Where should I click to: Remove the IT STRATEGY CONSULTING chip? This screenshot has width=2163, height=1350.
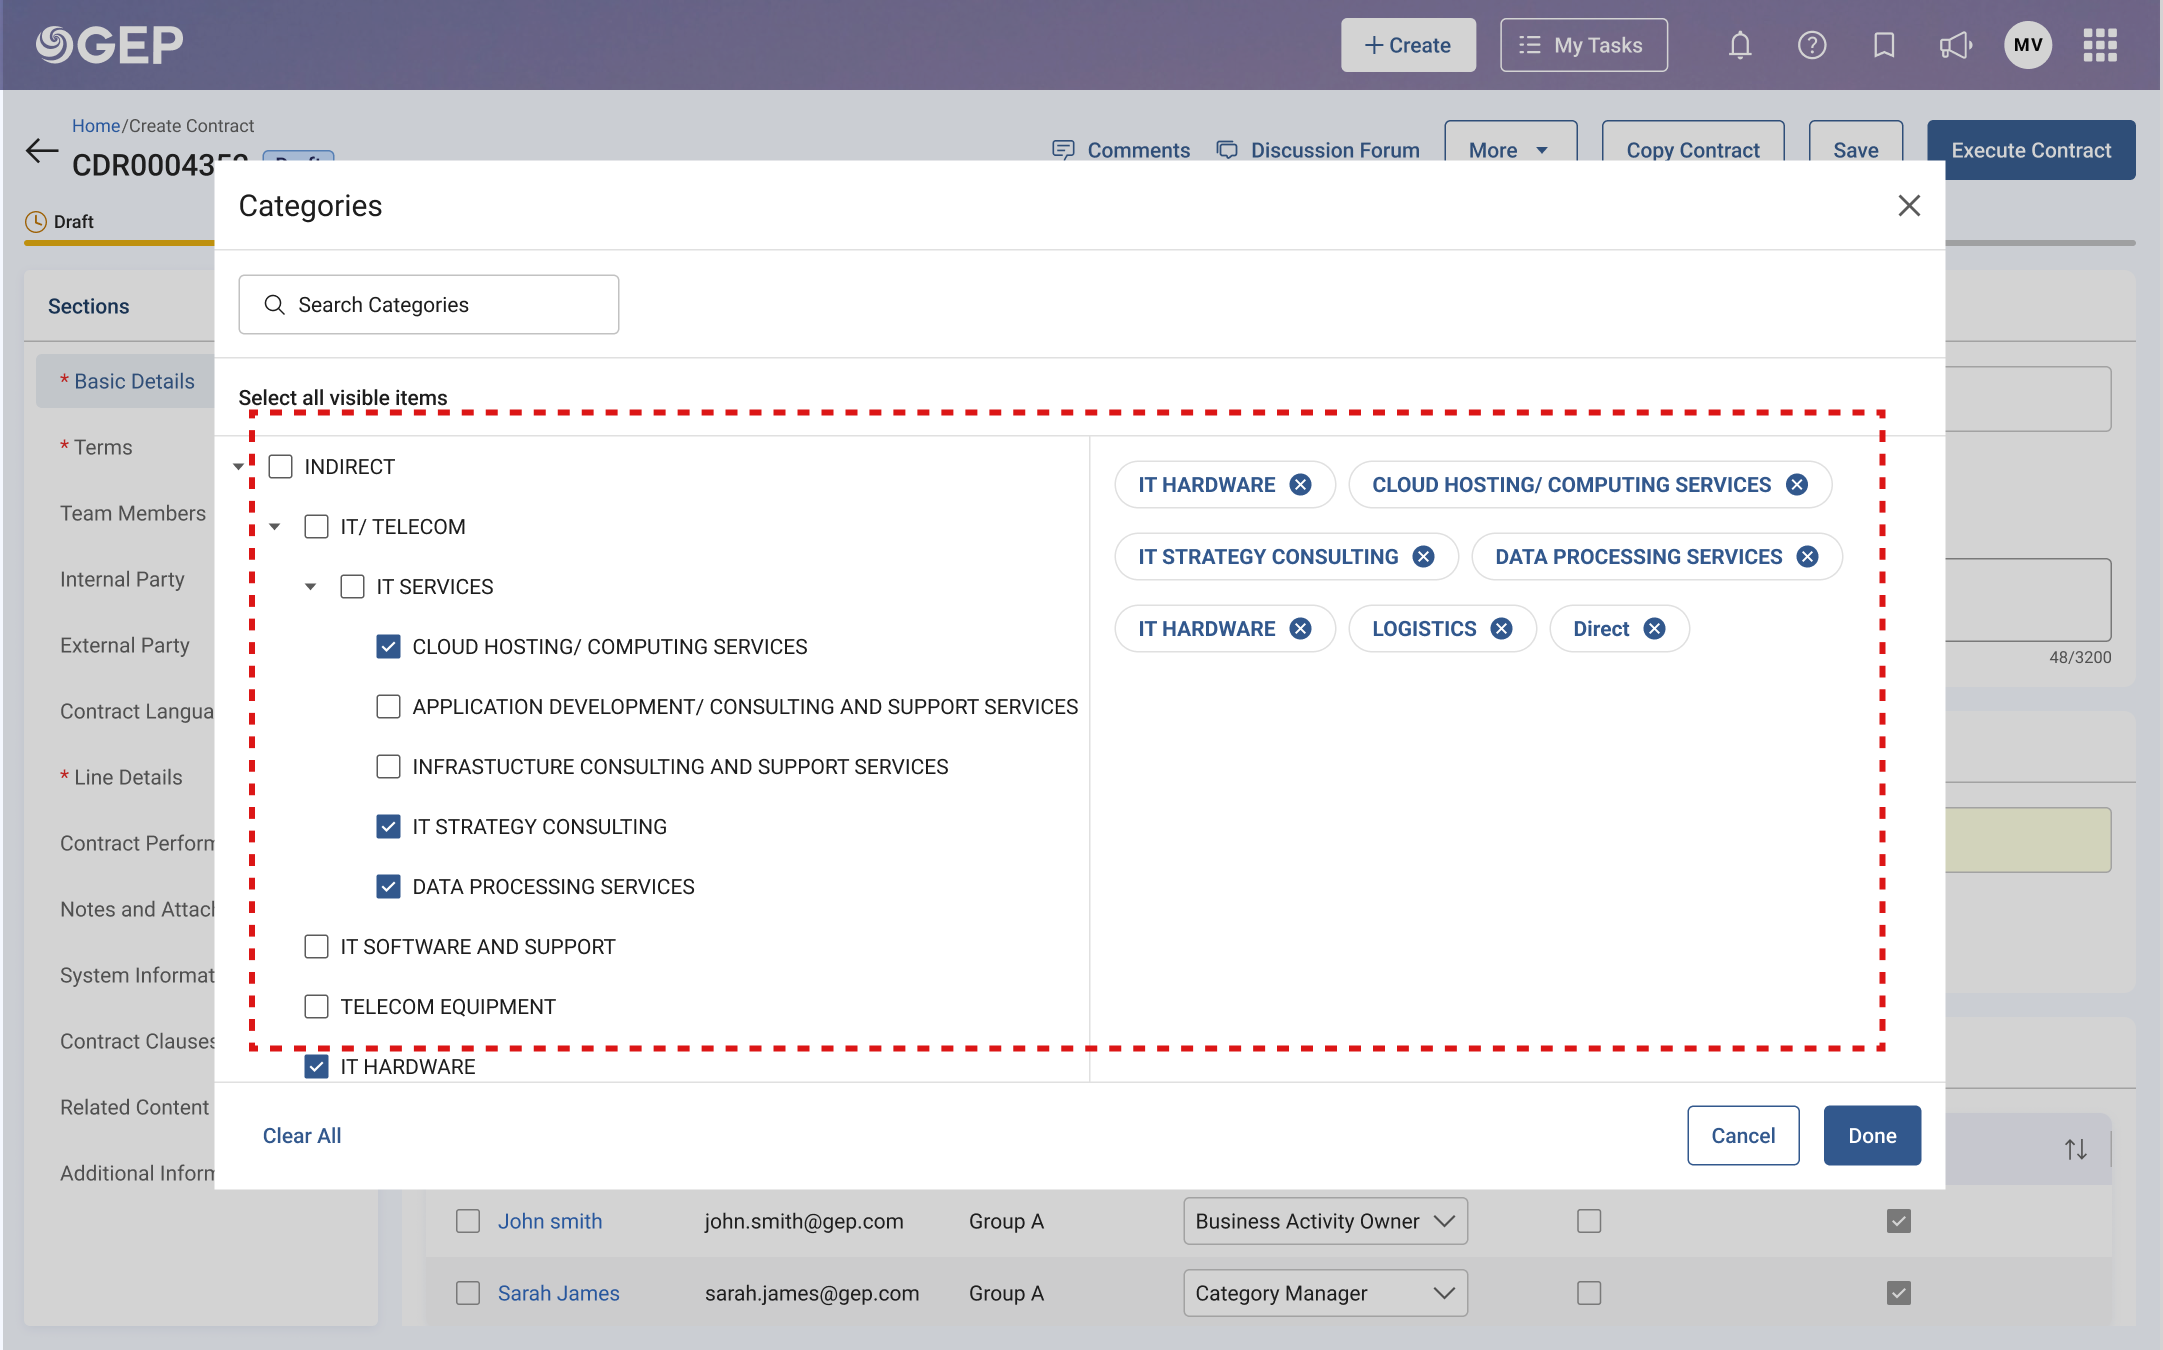tap(1423, 557)
